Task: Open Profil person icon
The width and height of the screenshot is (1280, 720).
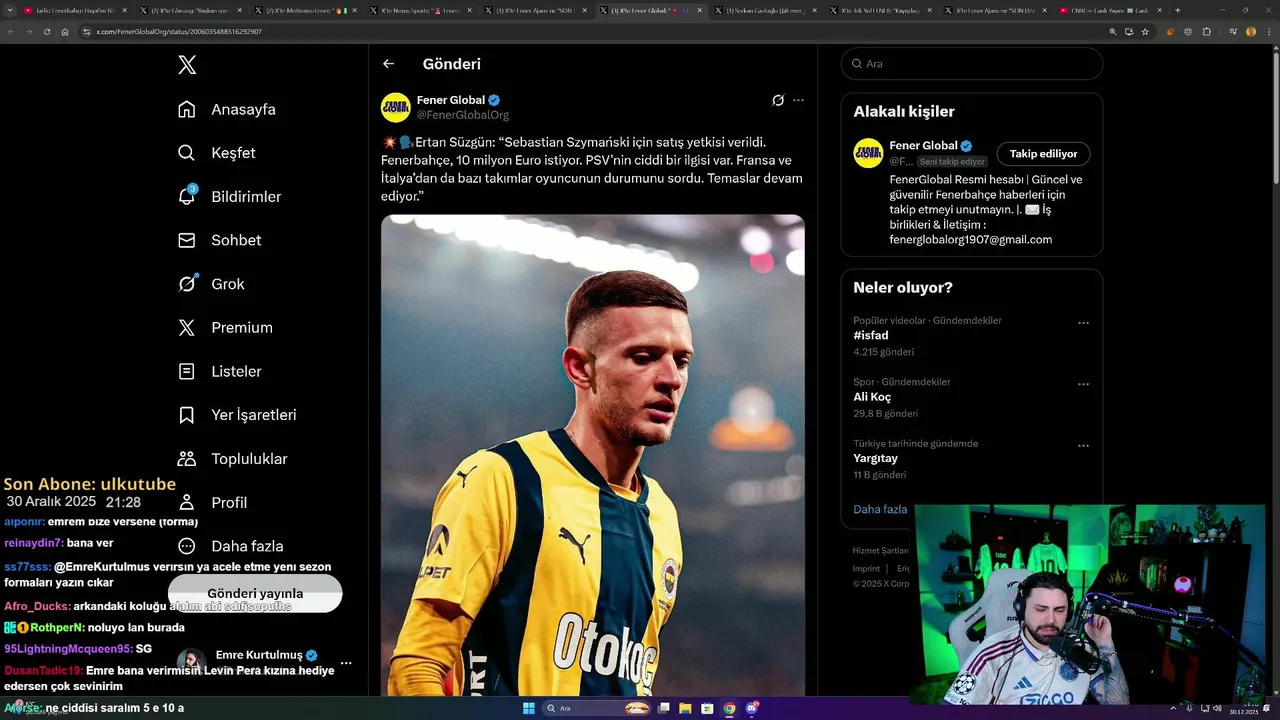Action: pyautogui.click(x=187, y=502)
